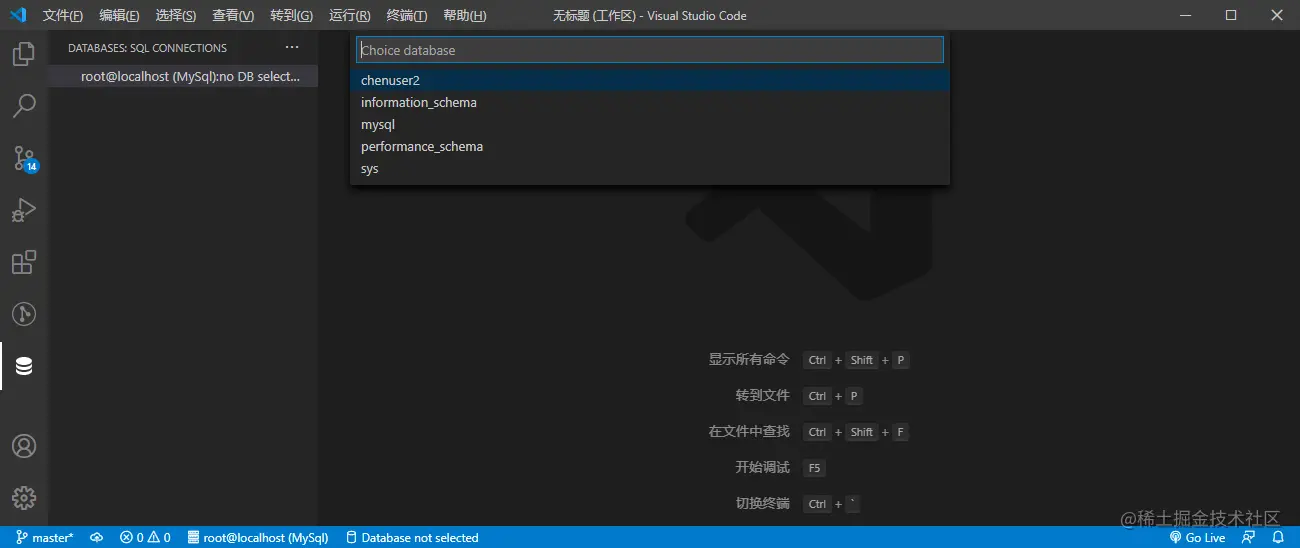The image size is (1300, 548).
Task: Open the 帮助(H) menu
Action: (465, 15)
